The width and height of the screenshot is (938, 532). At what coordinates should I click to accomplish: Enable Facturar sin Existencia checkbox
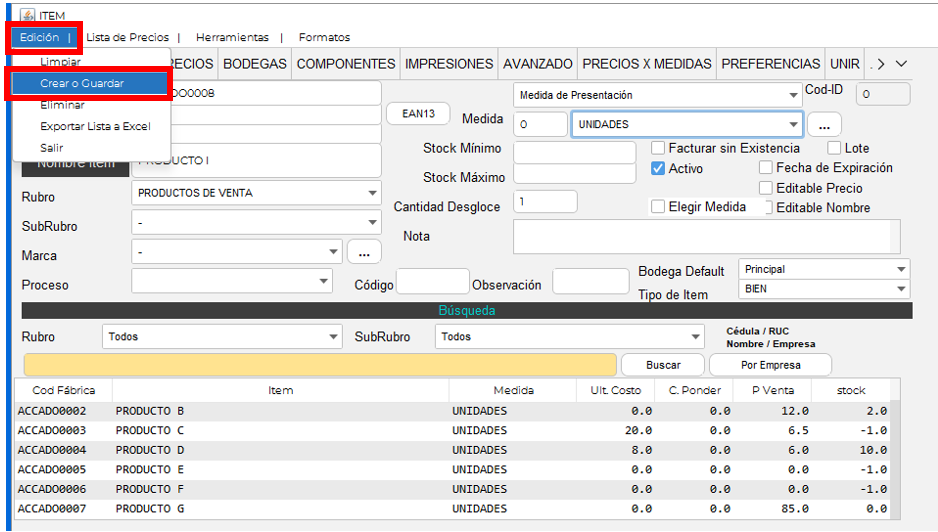(x=658, y=148)
